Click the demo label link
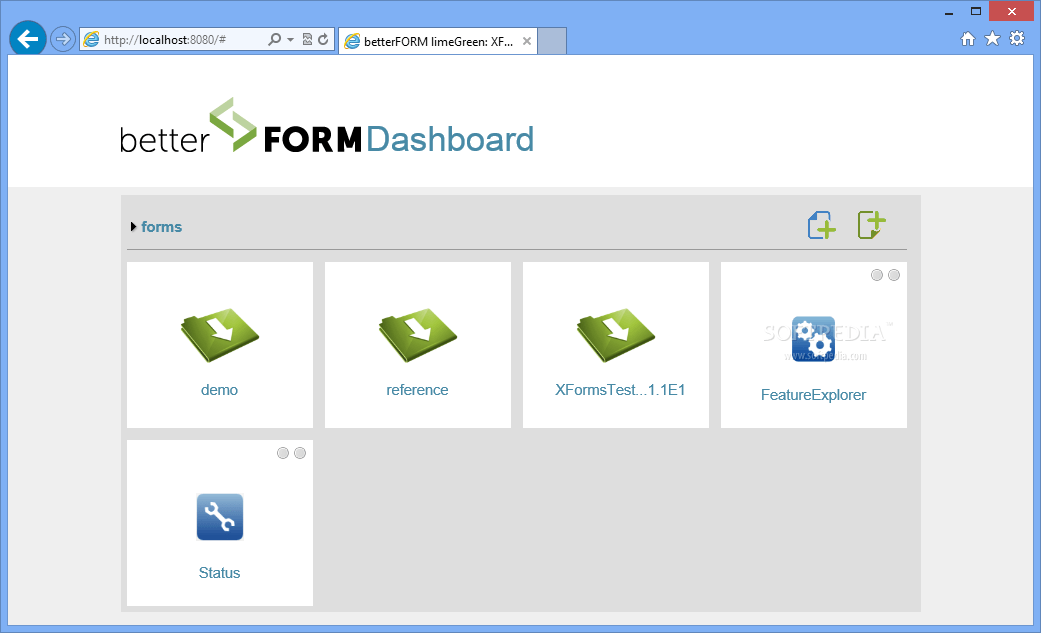This screenshot has height=633, width=1041. click(220, 390)
